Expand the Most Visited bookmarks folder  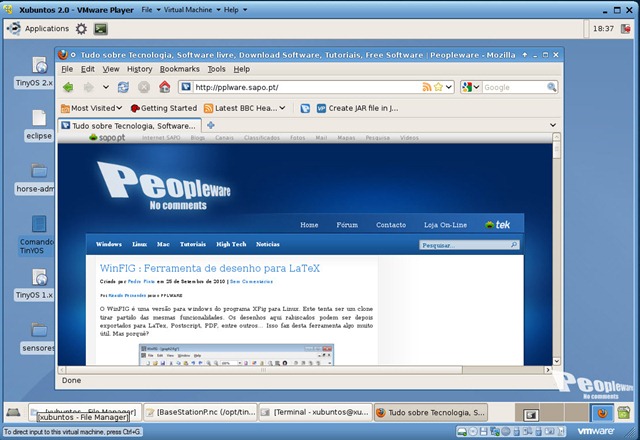[x=91, y=108]
